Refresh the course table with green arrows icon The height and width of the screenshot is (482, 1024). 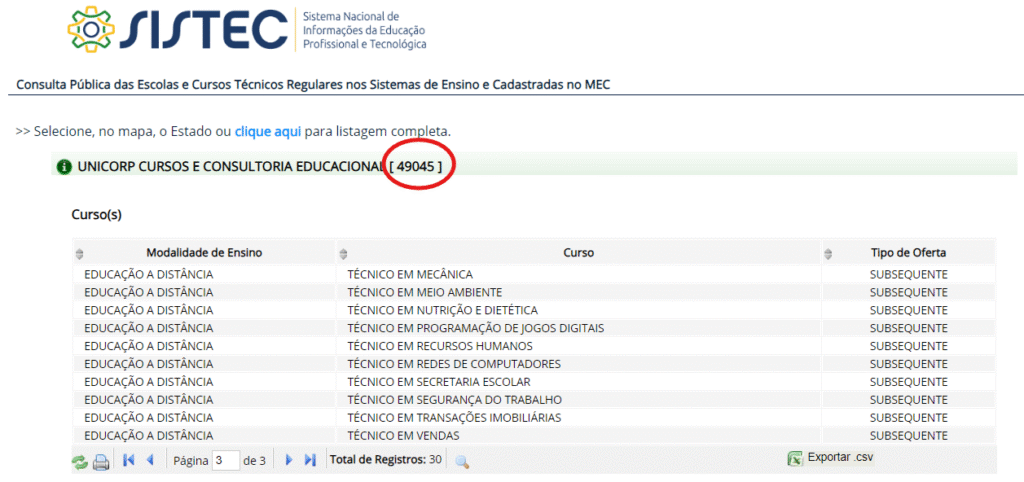point(80,462)
